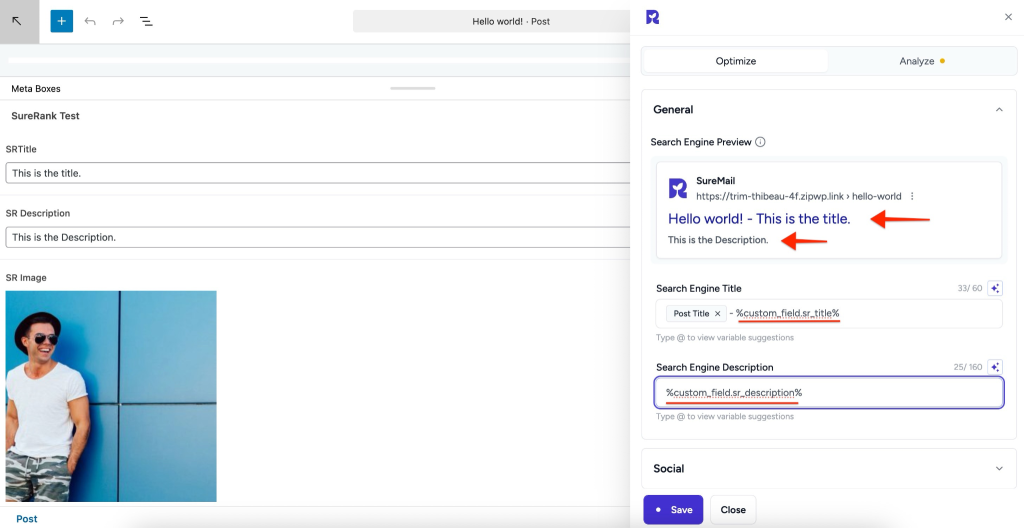
Task: Click the Post breadcrumb at the bottom
Action: pyautogui.click(x=27, y=519)
